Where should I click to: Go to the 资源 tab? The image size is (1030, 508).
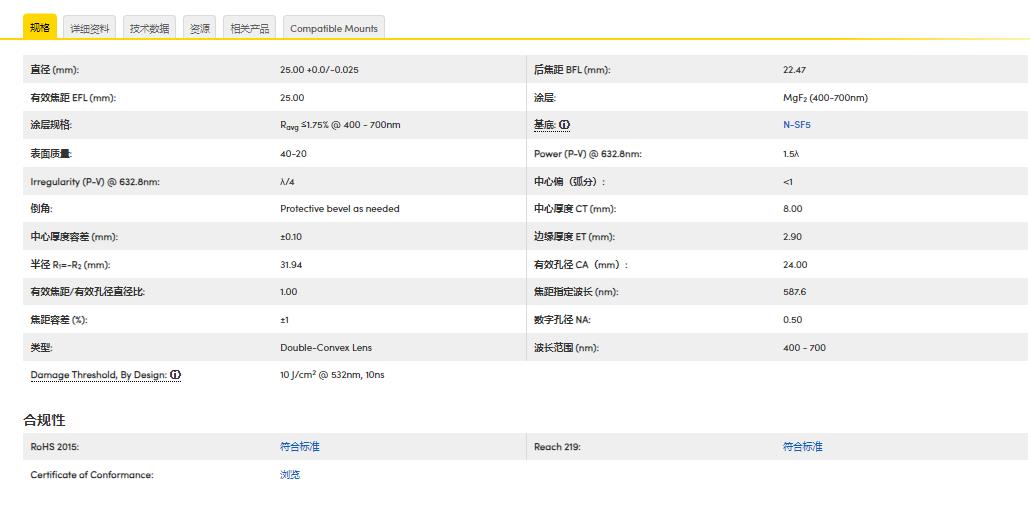[x=200, y=29]
